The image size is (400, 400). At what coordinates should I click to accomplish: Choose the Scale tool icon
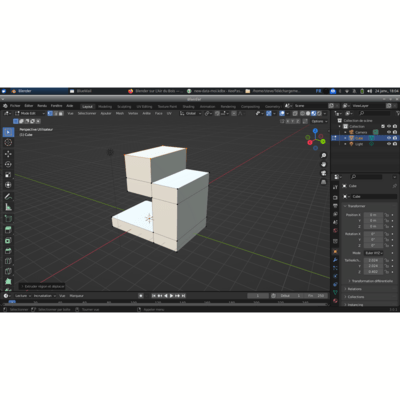[8, 175]
